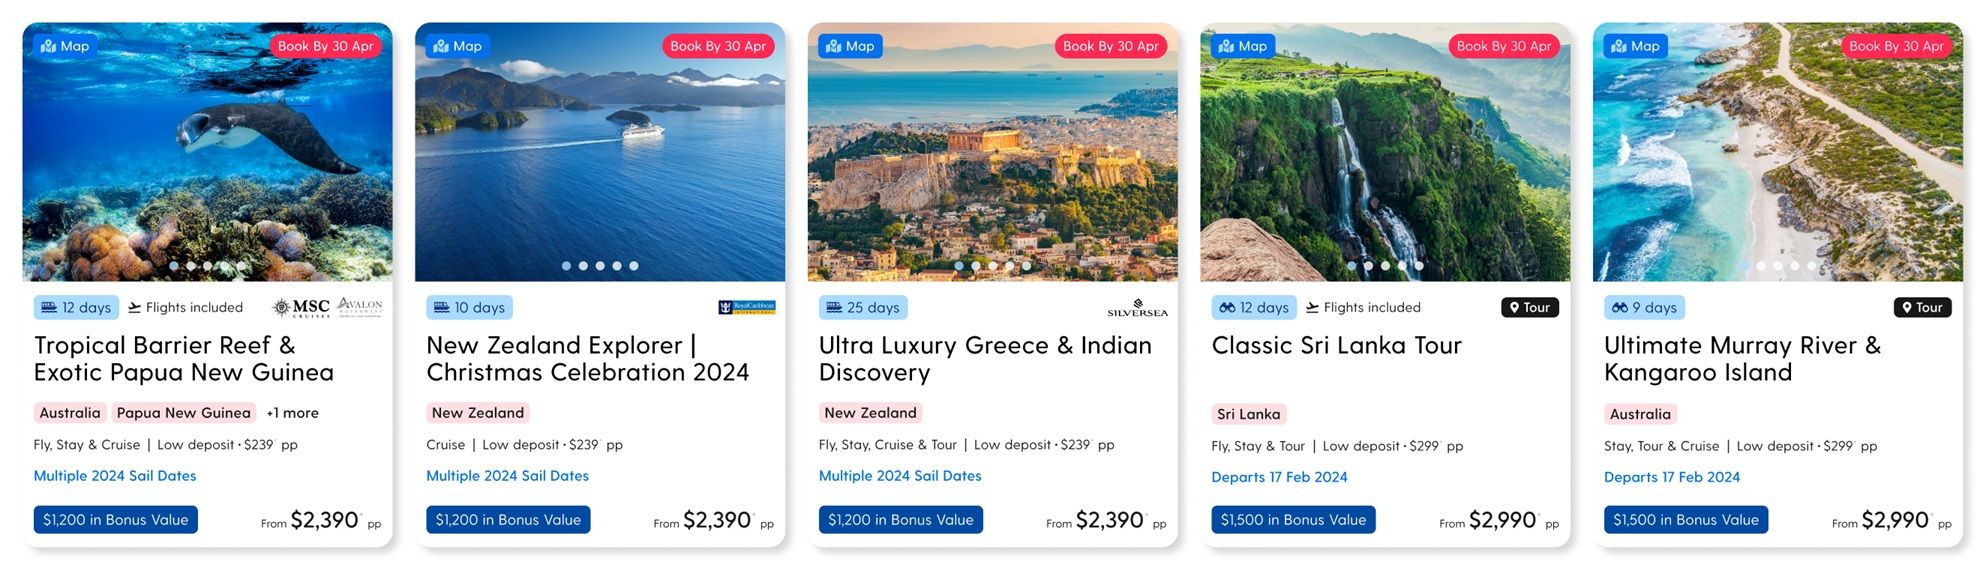Open Map on Classic Sri Lanka Tour card
The height and width of the screenshot is (570, 1986).
pyautogui.click(x=1243, y=46)
